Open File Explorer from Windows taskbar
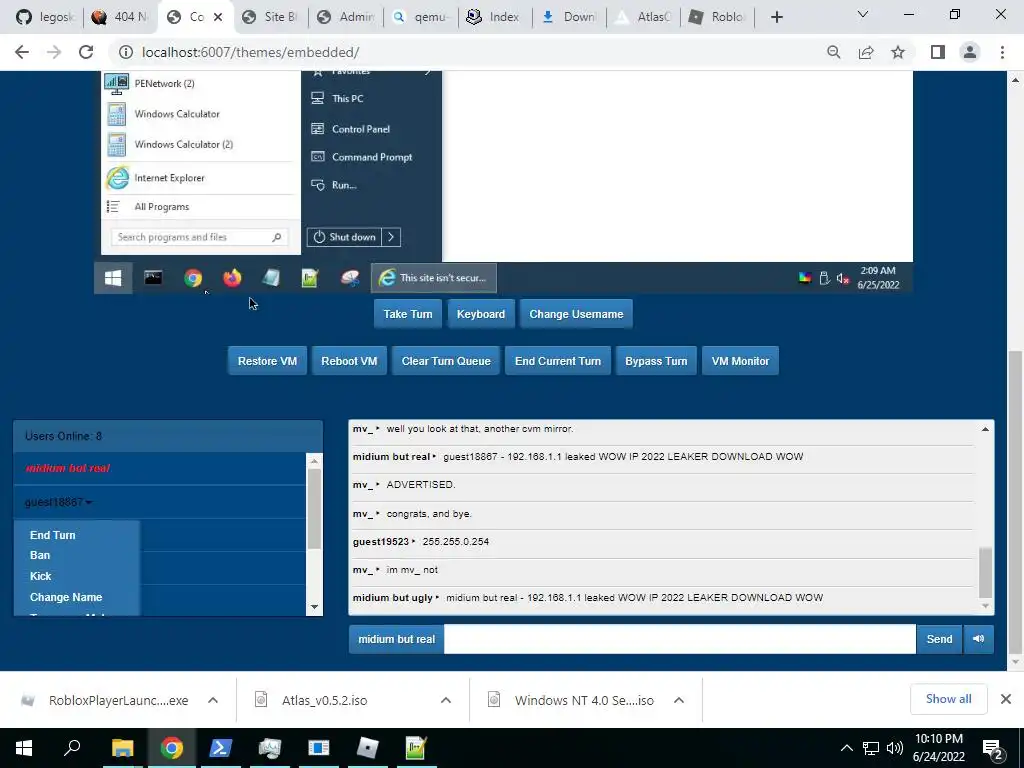1024x768 pixels. pyautogui.click(x=122, y=748)
